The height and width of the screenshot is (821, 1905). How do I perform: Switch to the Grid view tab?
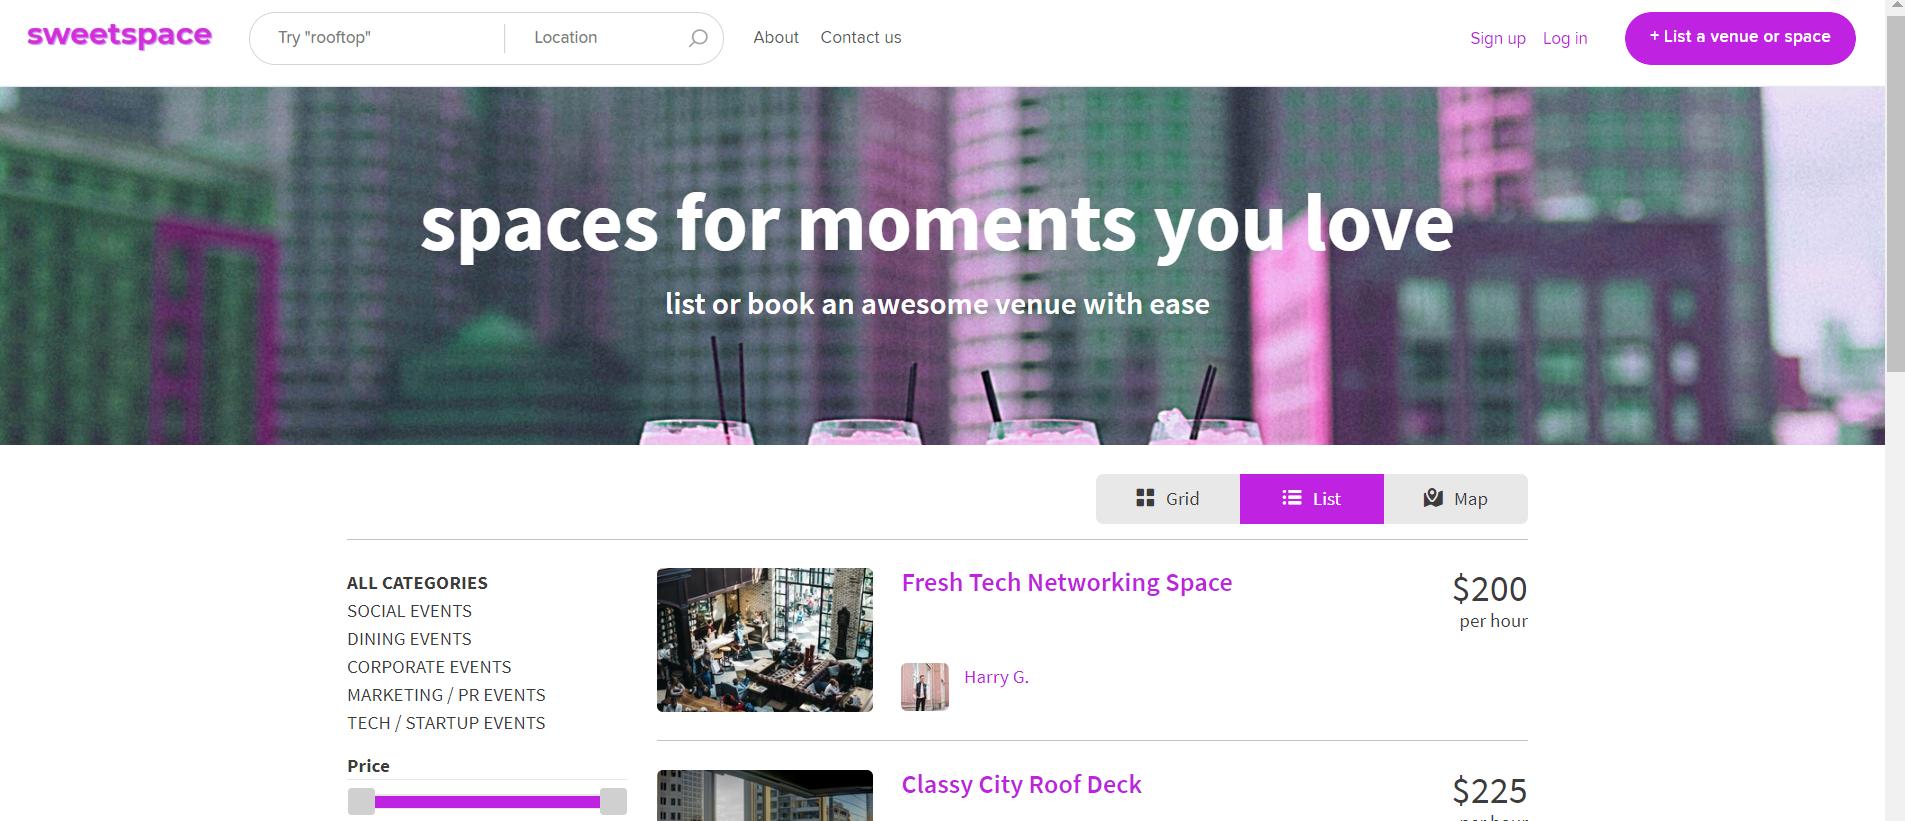(x=1168, y=499)
